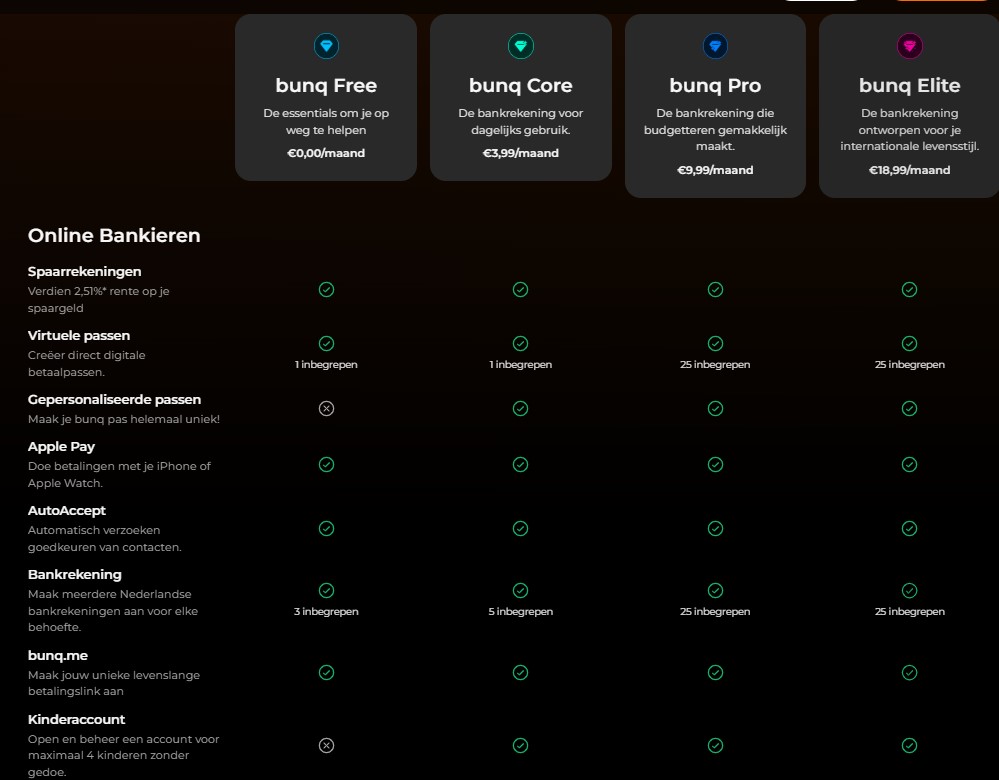999x780 pixels.
Task: Click the Spaarrekeningen feature label
Action: 84,271
